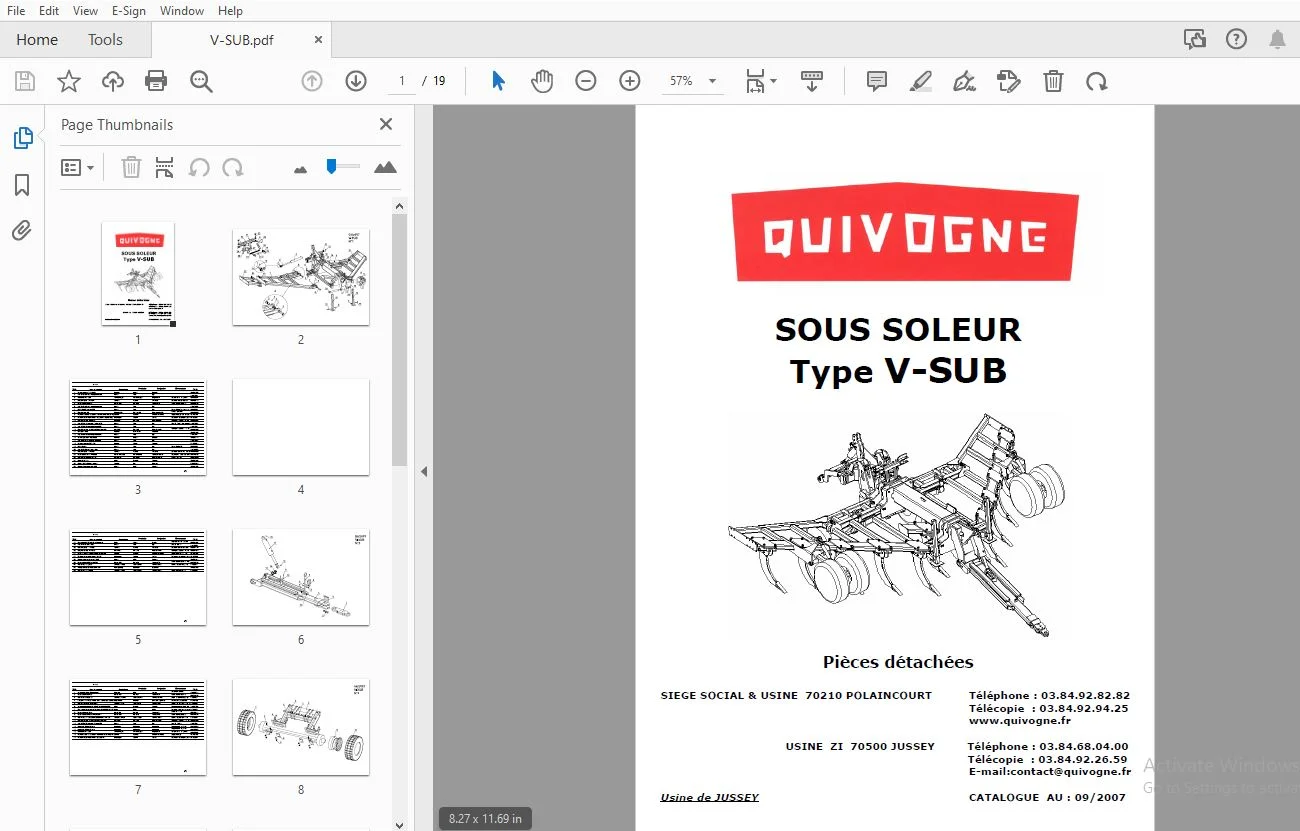Go to next page arrow
Viewport: 1300px width, 831px height.
(x=356, y=81)
